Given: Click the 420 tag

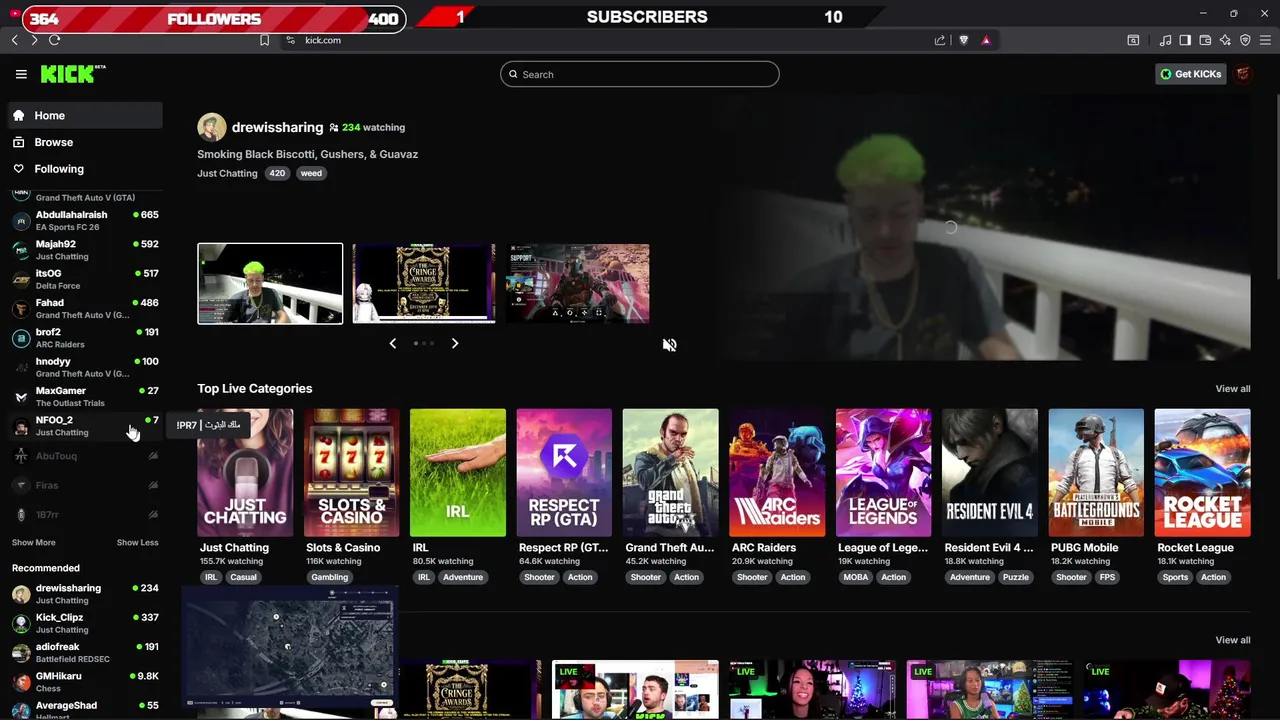Looking at the screenshot, I should [277, 173].
